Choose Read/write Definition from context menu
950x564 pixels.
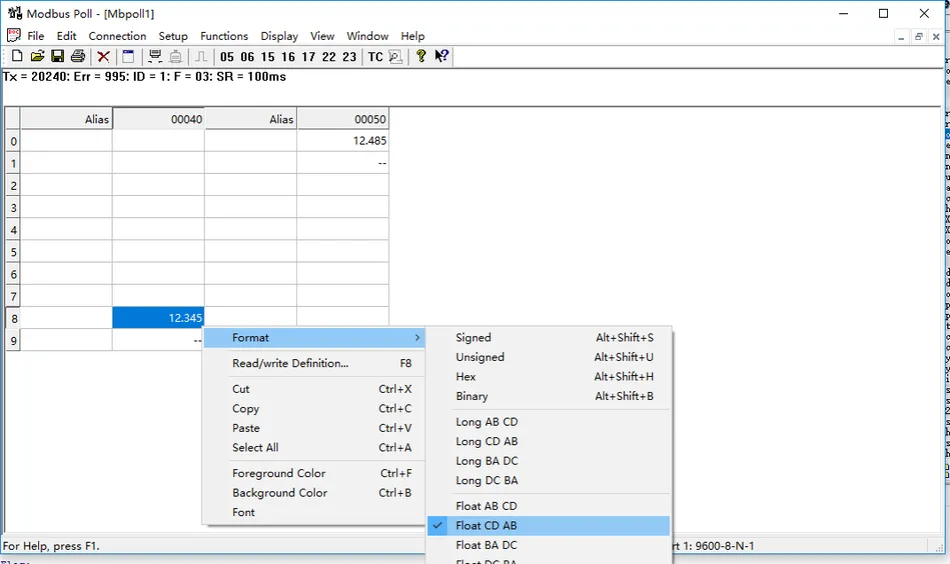point(290,364)
